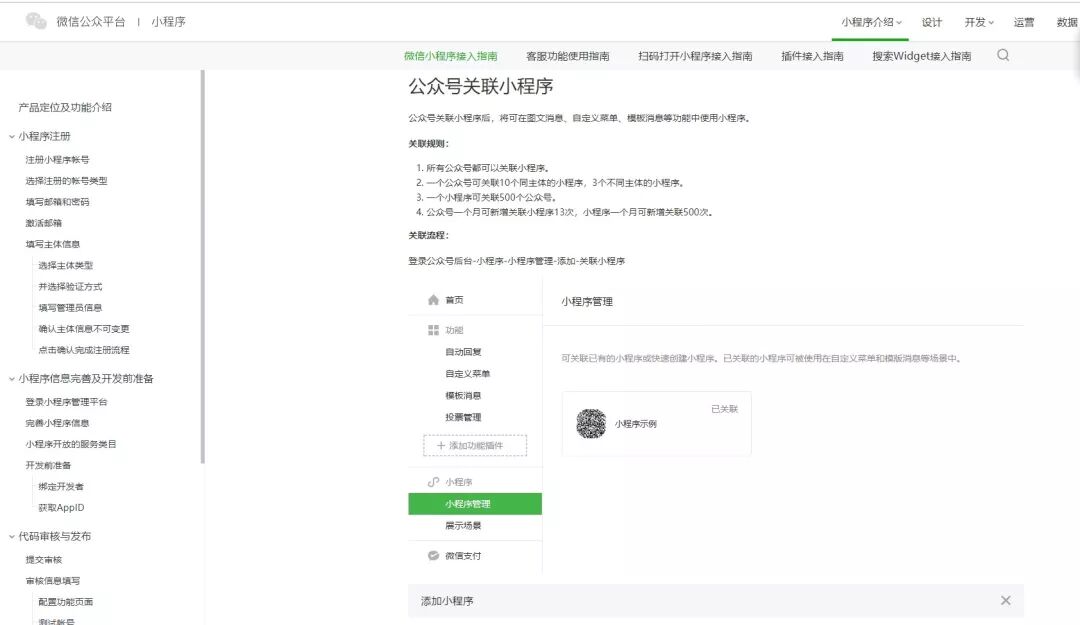Click the WeChat Pay icon beside 微信支付
Image resolution: width=1080 pixels, height=625 pixels.
tap(433, 555)
